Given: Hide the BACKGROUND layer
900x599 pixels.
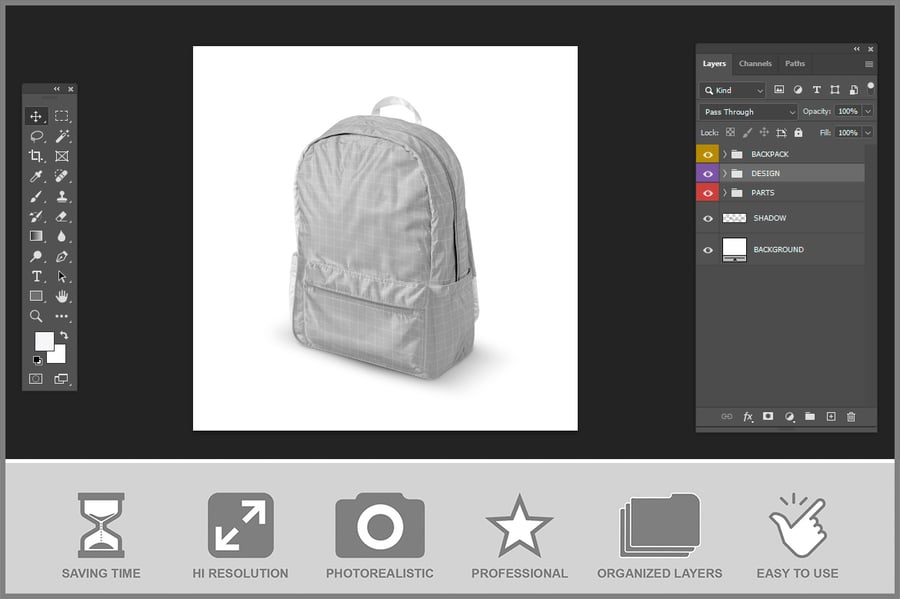Looking at the screenshot, I should tap(708, 250).
